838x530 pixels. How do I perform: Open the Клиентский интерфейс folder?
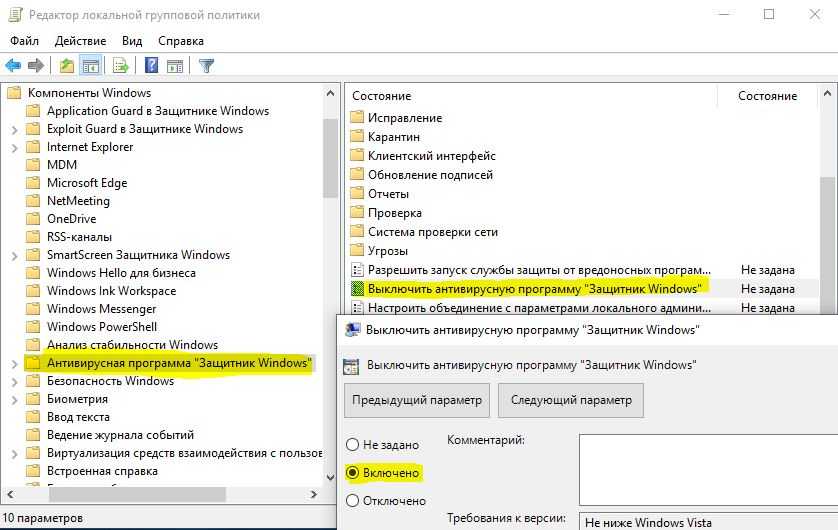coord(432,155)
